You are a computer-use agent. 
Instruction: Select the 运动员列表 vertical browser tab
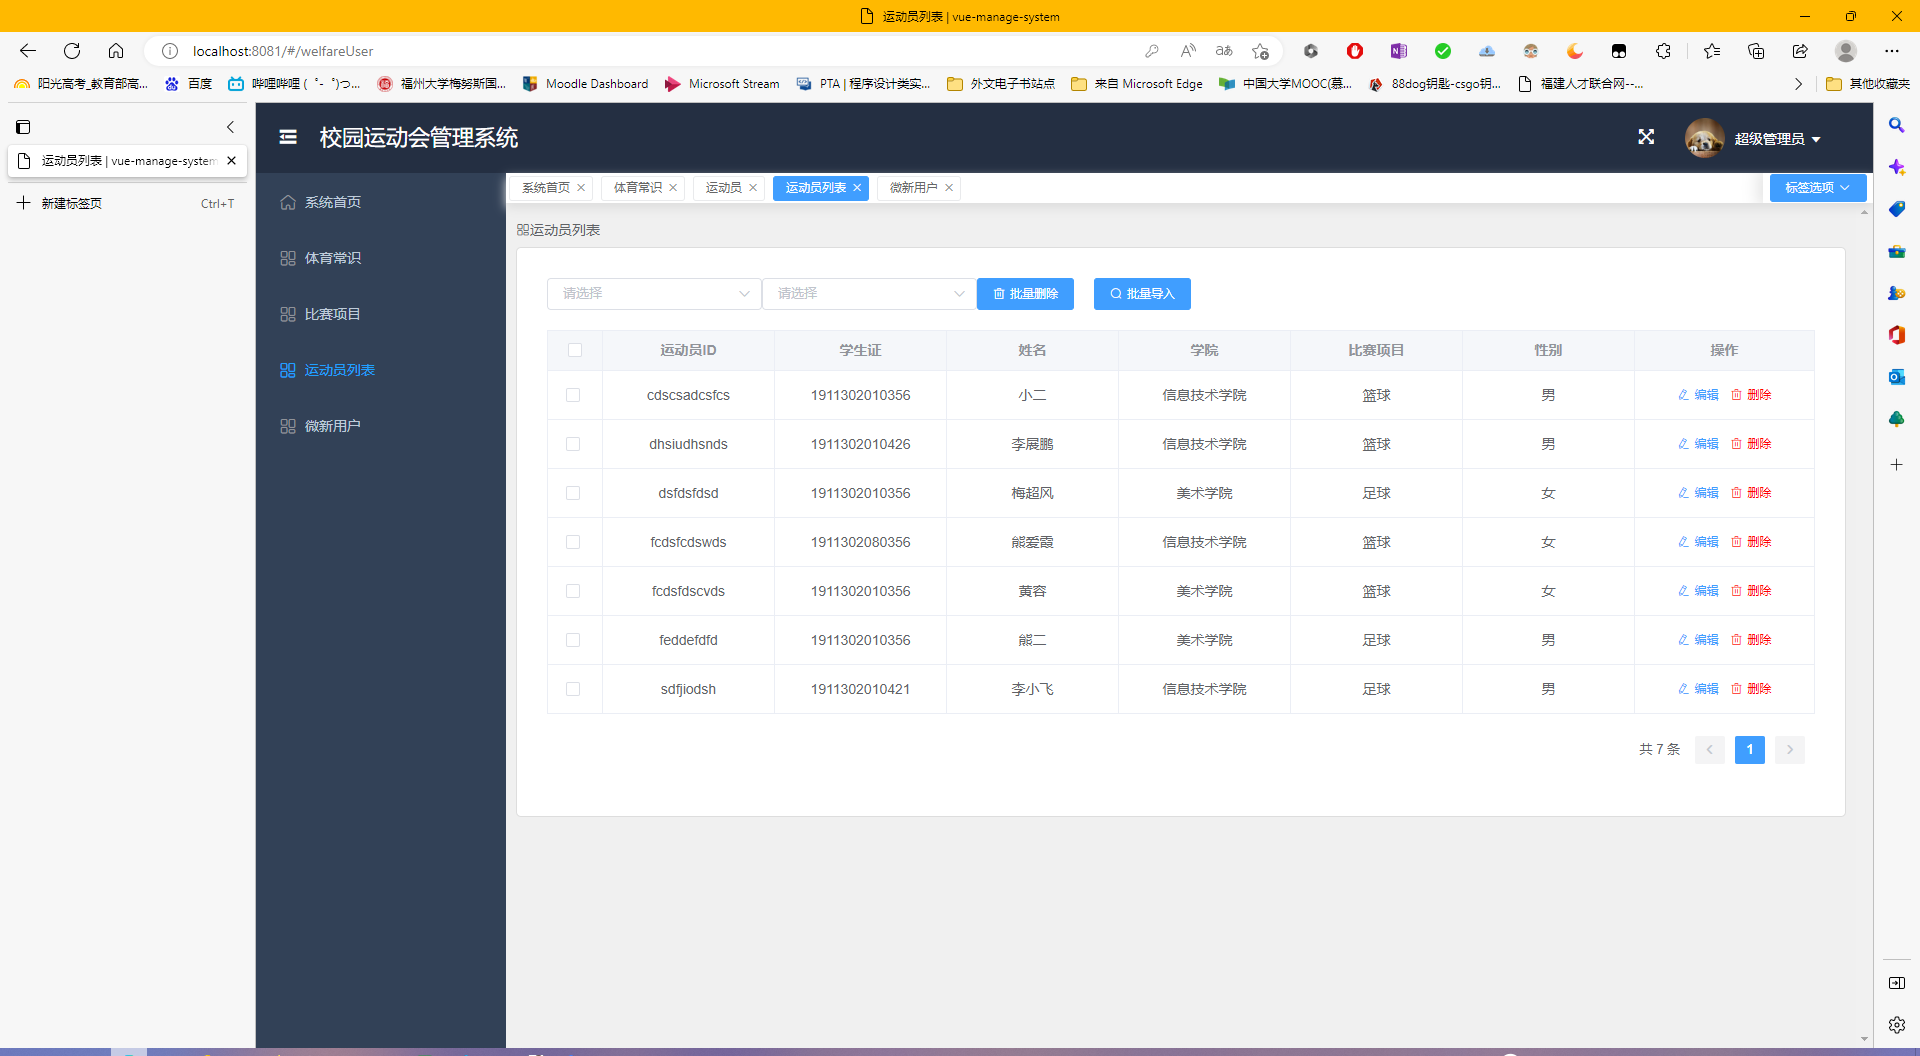[x=127, y=161]
